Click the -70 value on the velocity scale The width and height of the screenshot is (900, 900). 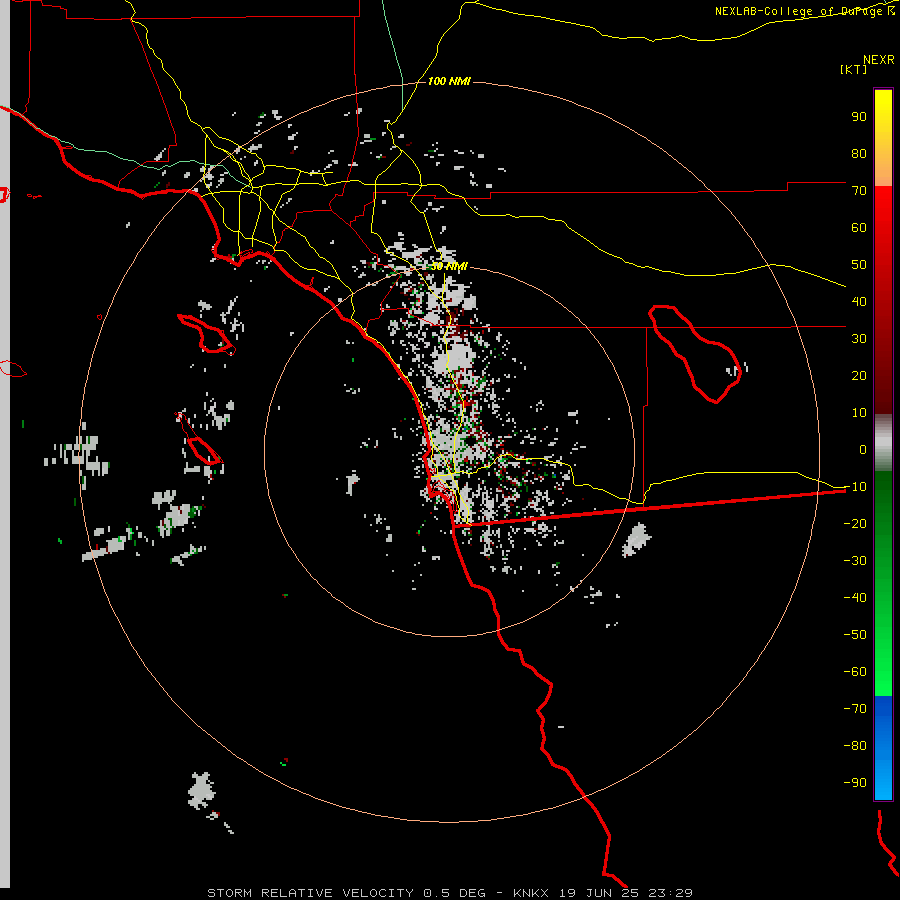coord(855,709)
